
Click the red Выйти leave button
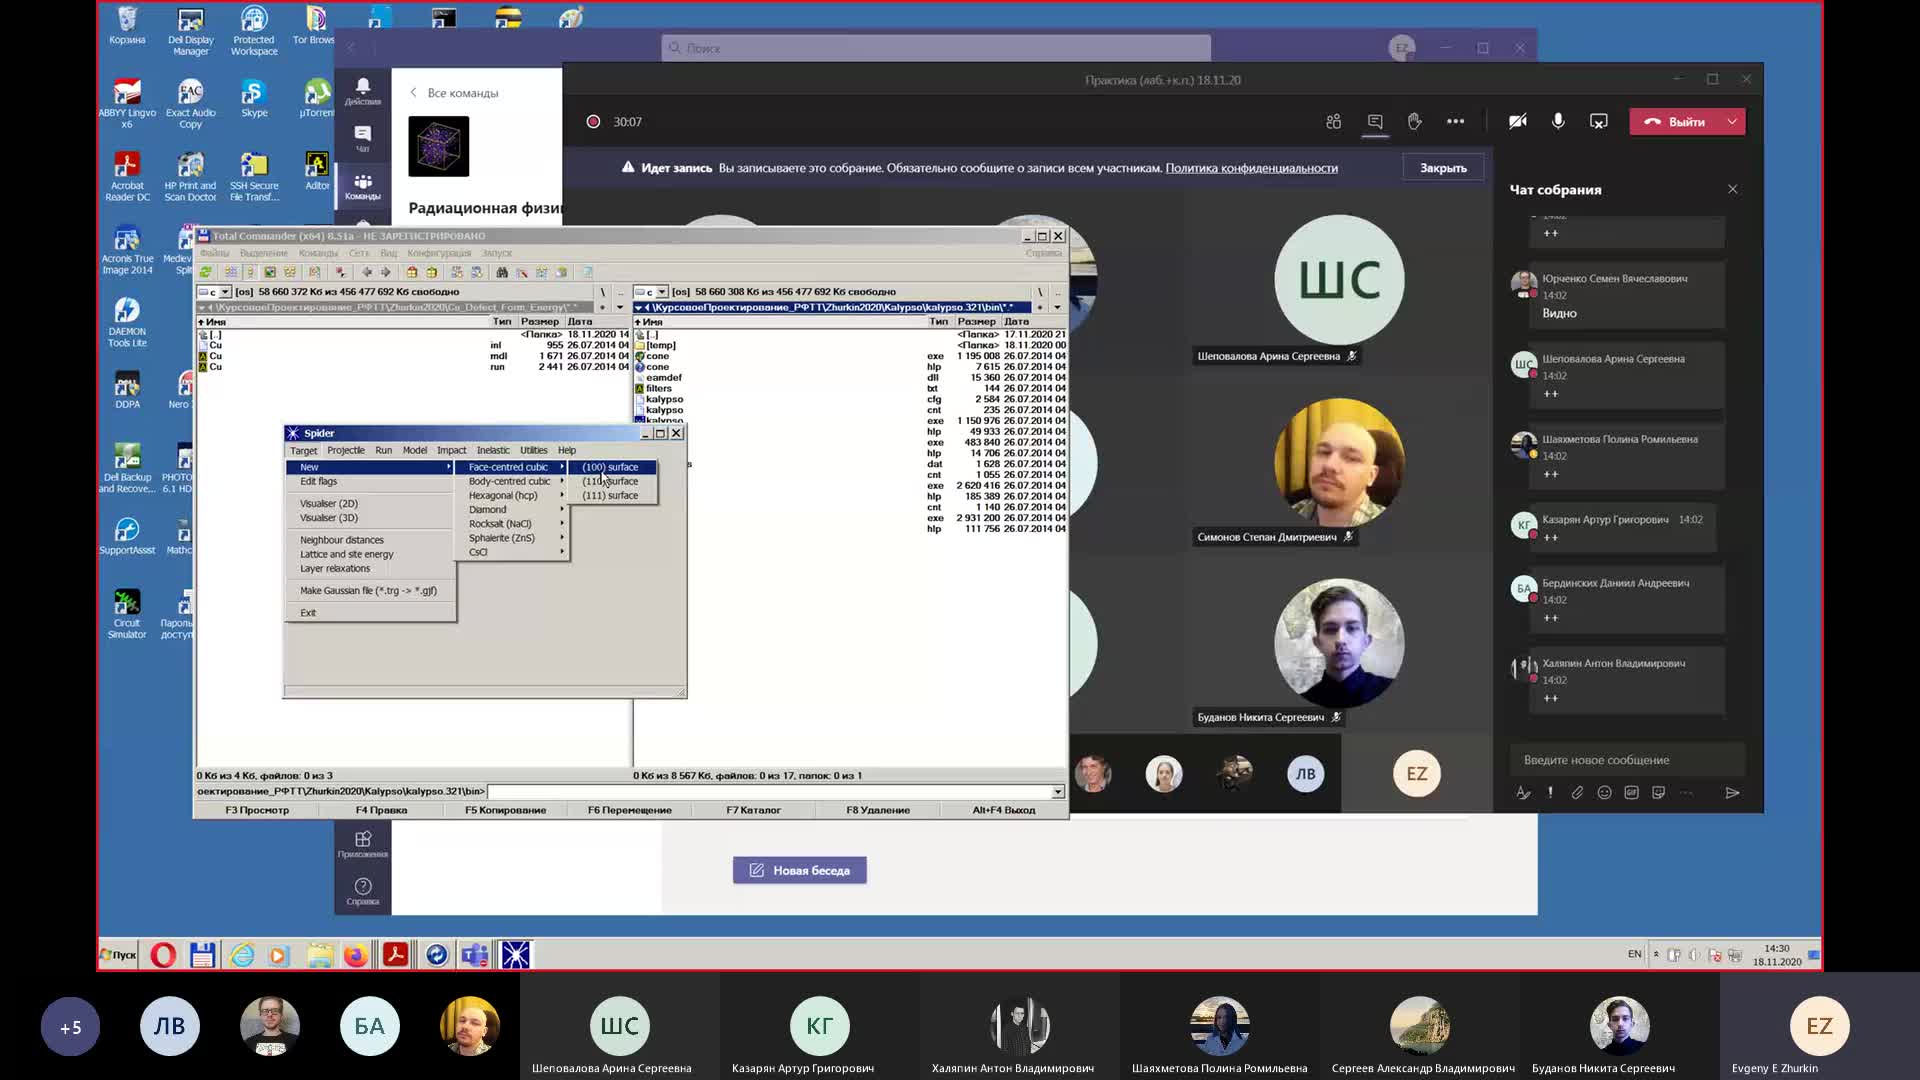tap(1675, 121)
